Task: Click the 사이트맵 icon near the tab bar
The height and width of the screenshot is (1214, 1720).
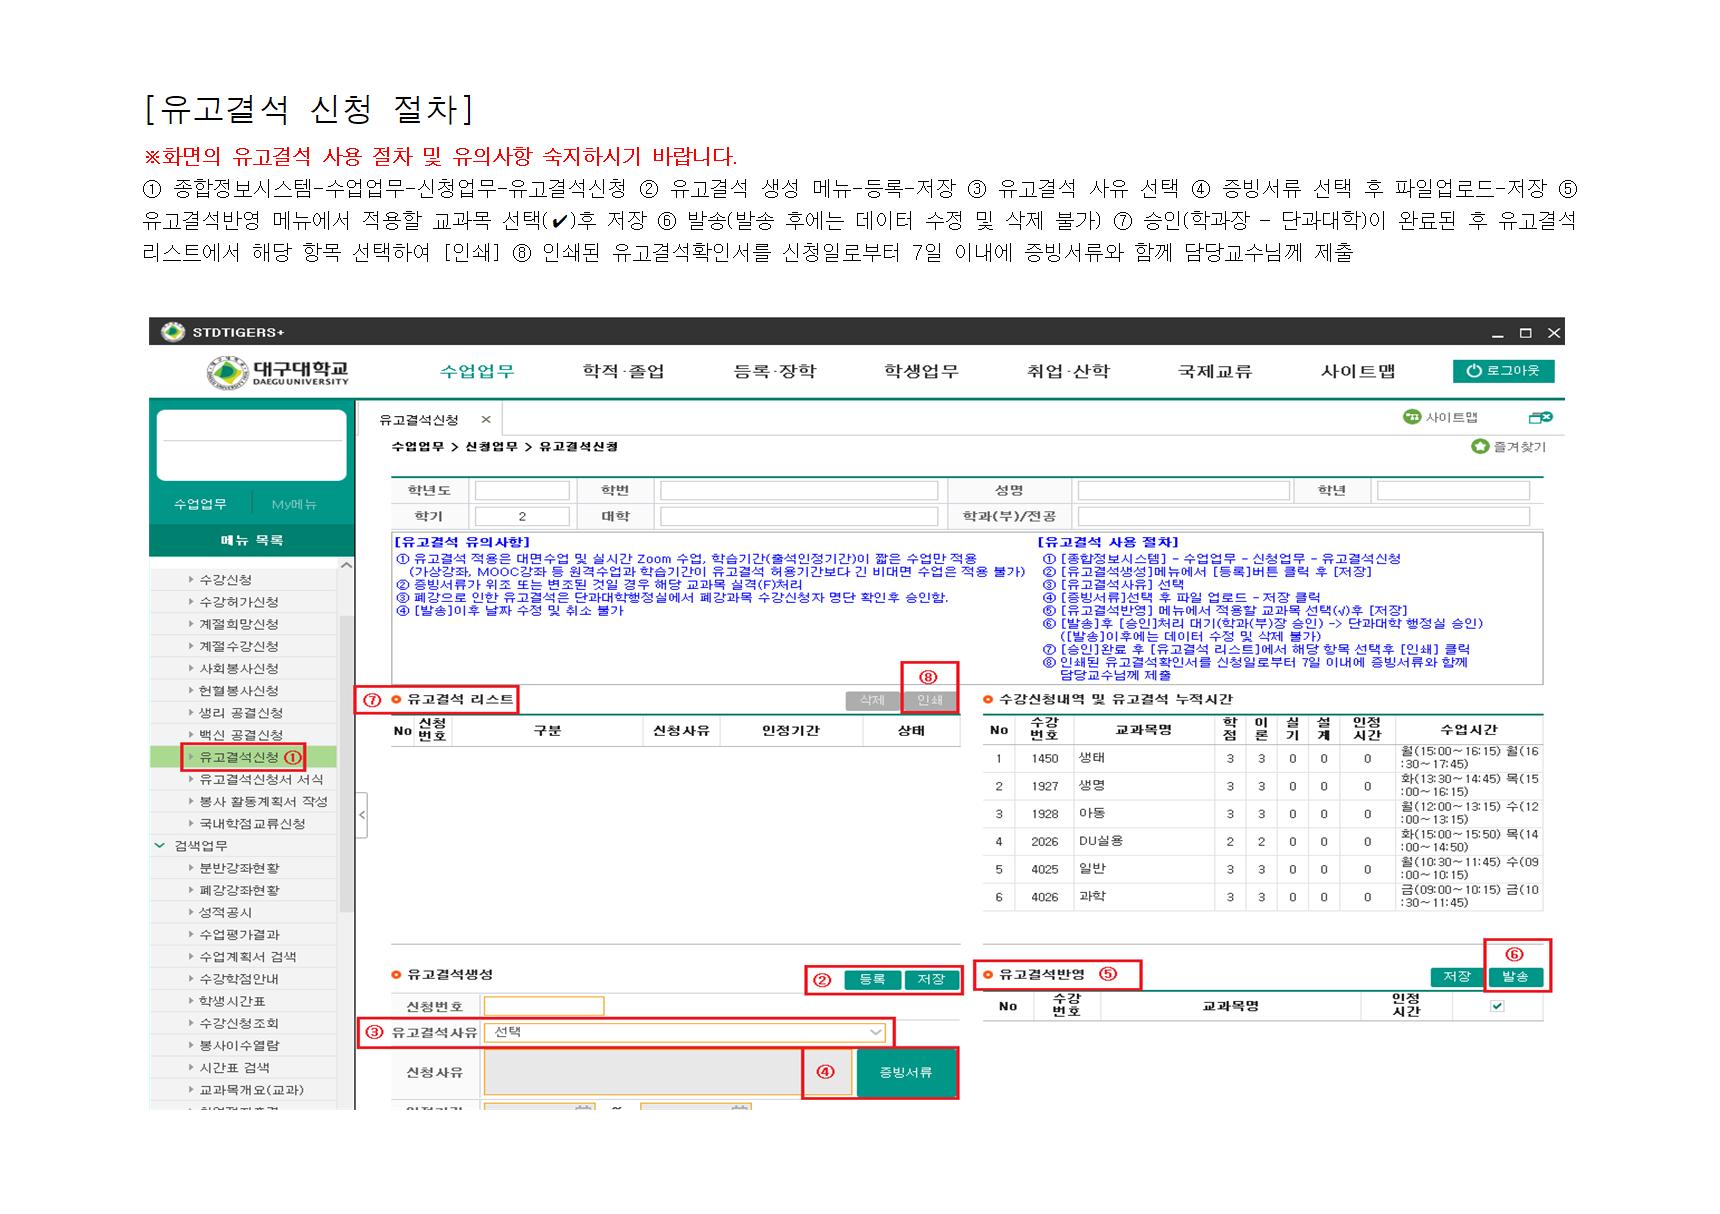Action: point(1411,417)
